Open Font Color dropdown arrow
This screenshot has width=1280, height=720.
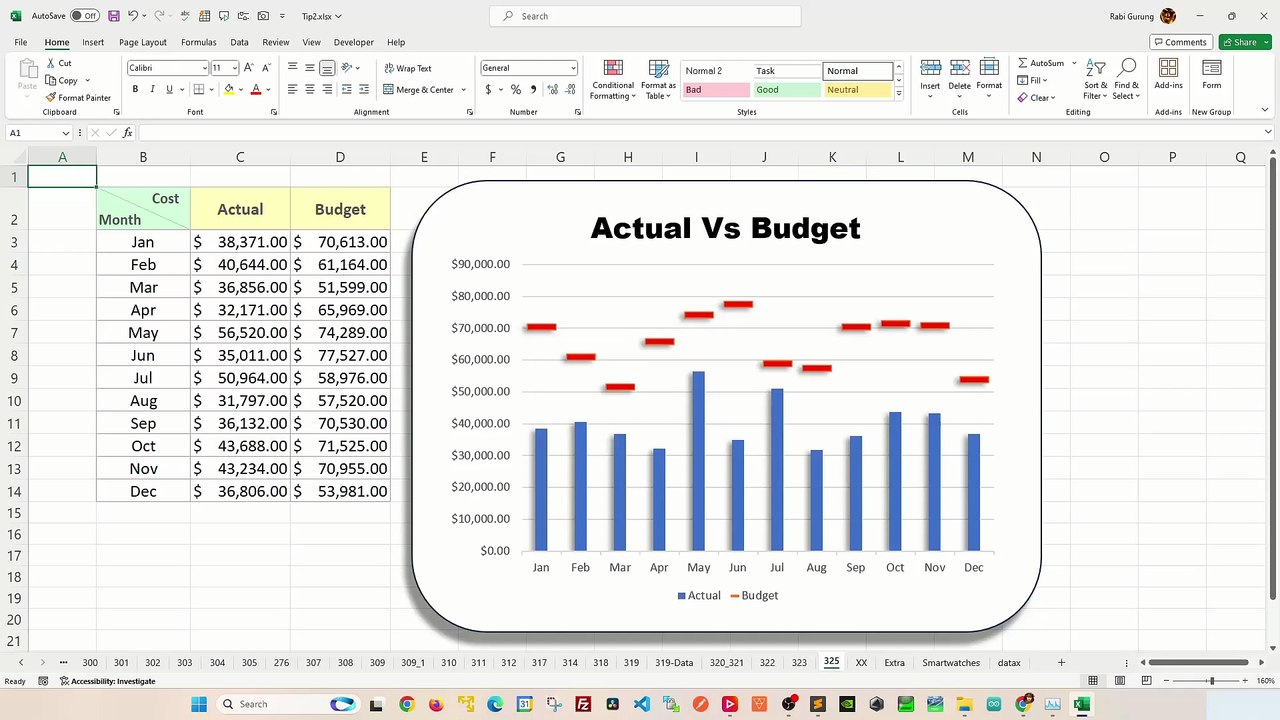pos(268,89)
